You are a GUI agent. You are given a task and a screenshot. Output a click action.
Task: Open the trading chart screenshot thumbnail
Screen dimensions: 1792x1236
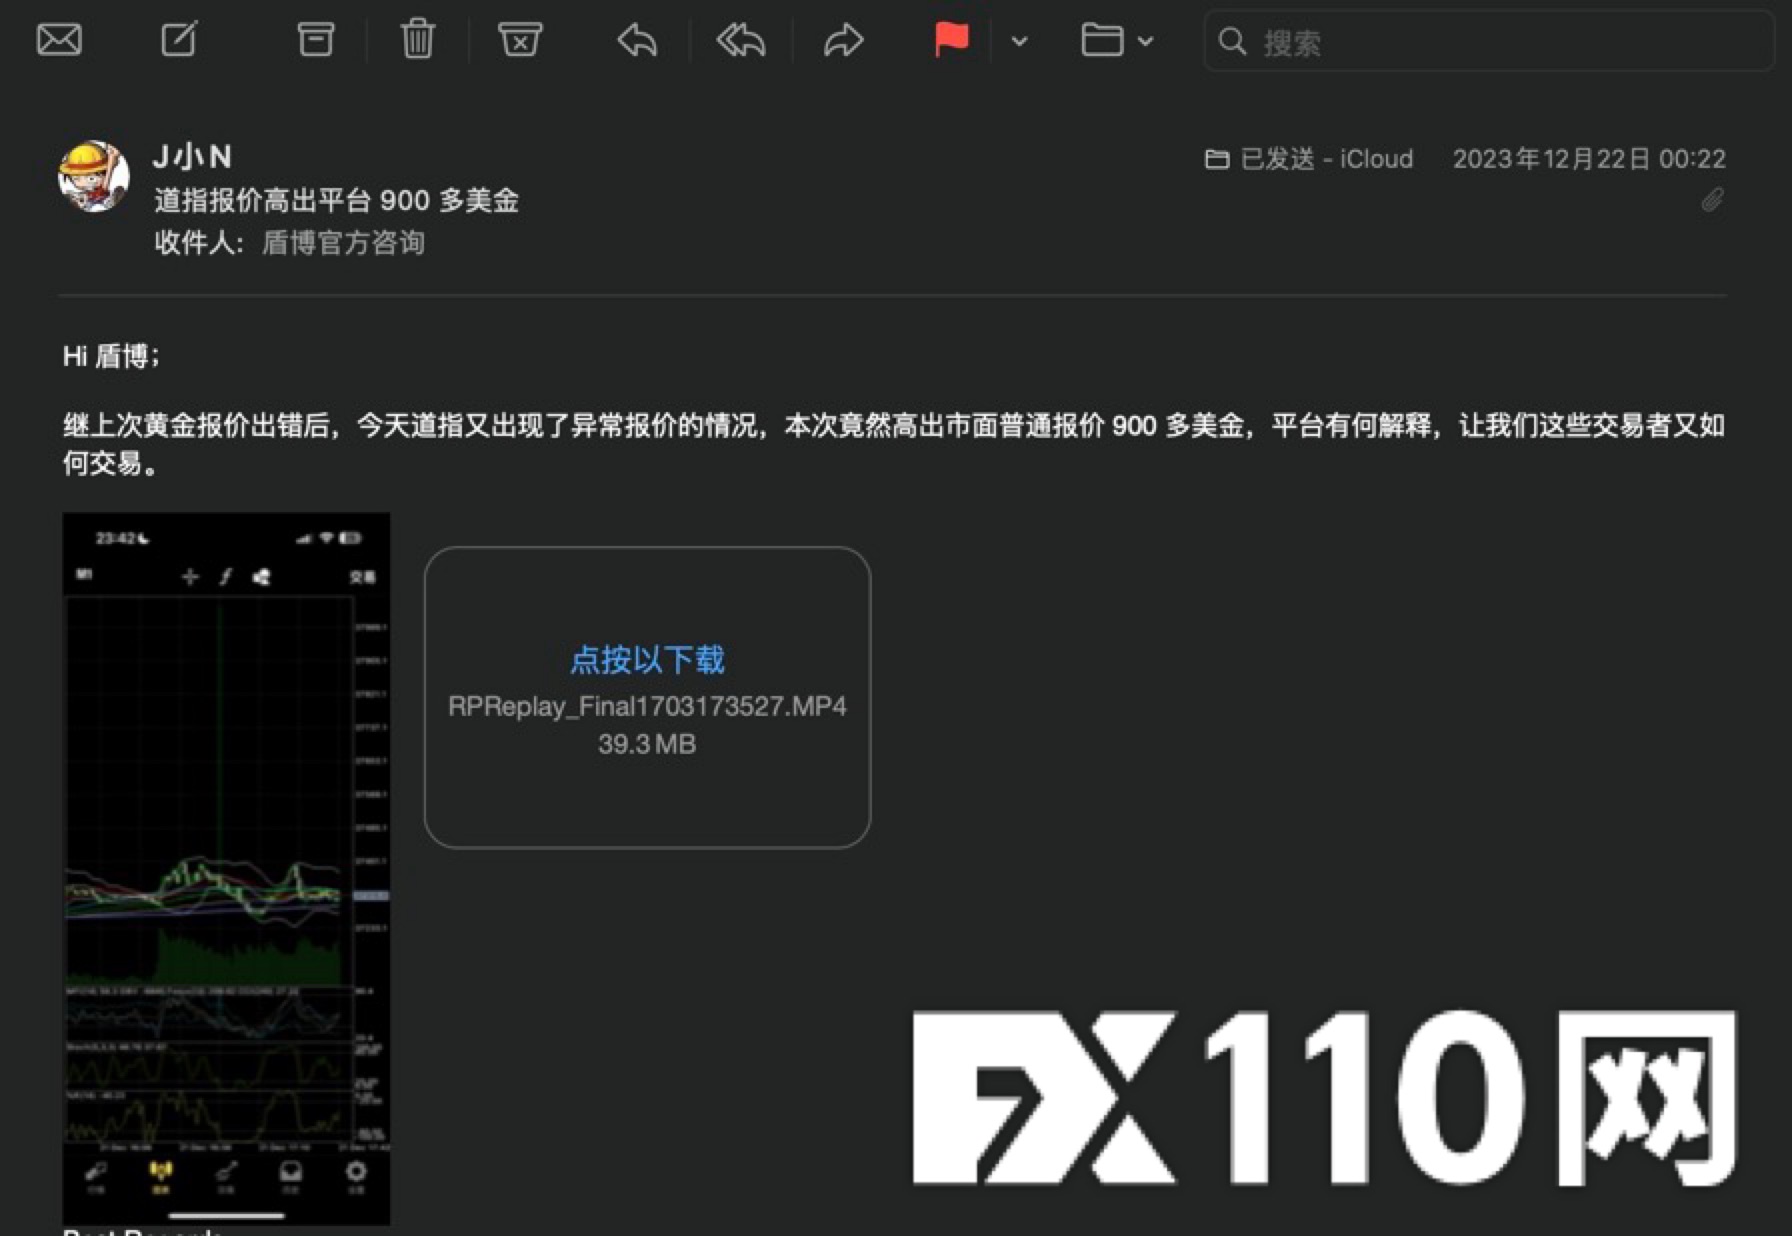226,868
